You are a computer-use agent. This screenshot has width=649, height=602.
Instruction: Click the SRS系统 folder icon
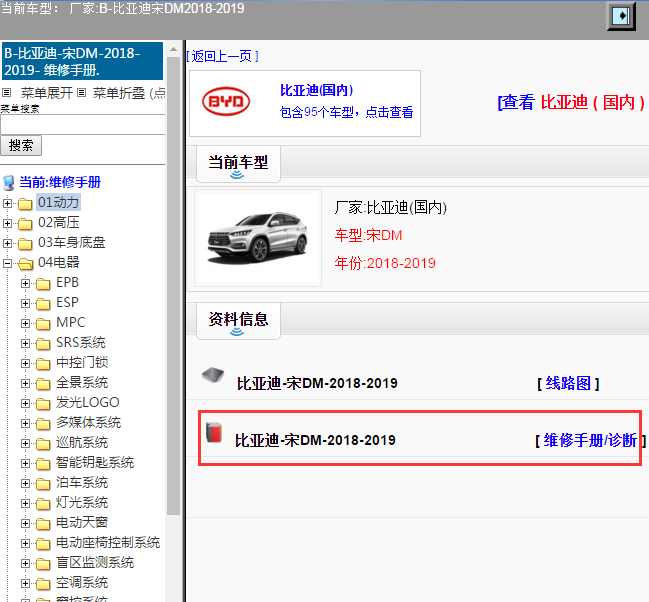click(x=43, y=344)
